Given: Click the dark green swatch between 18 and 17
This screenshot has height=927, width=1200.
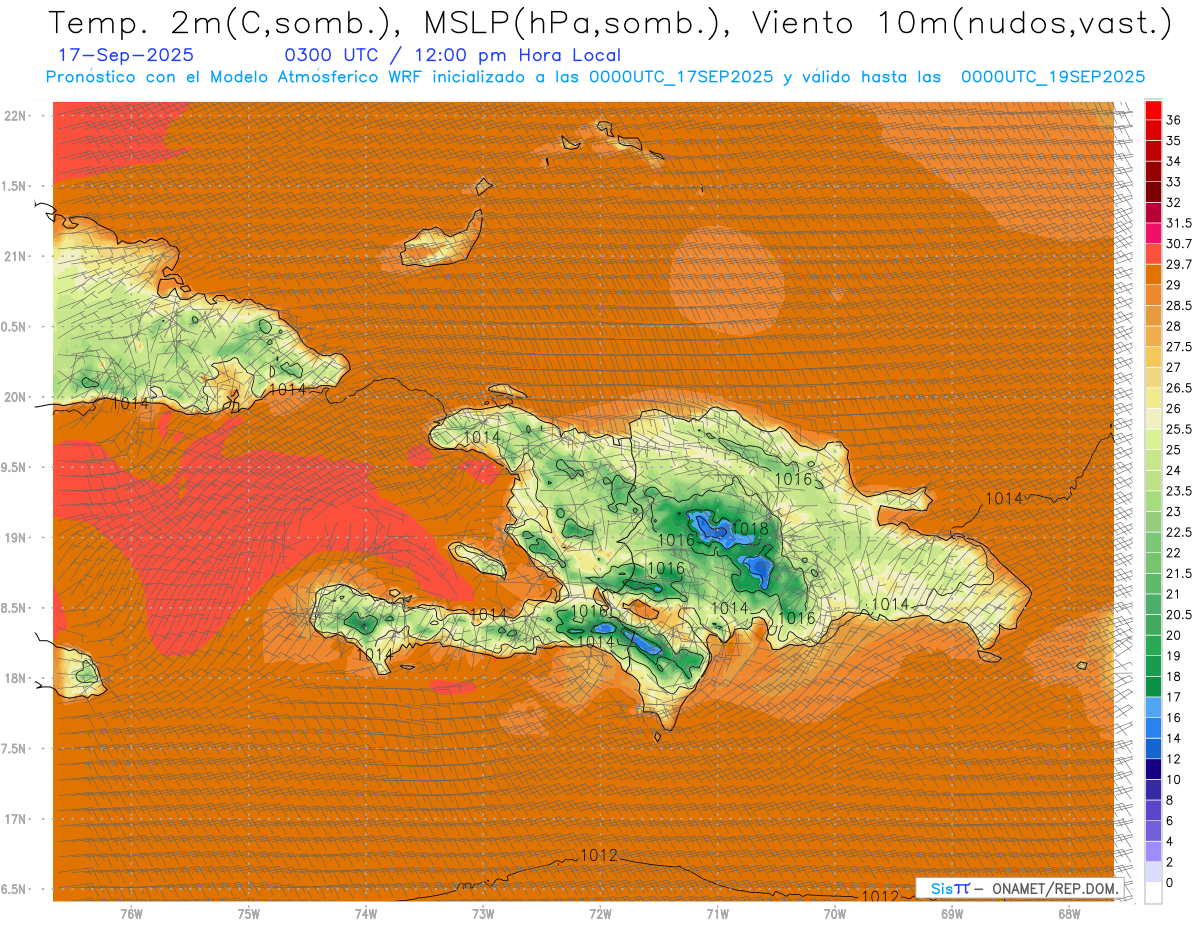Looking at the screenshot, I should (x=1153, y=687).
